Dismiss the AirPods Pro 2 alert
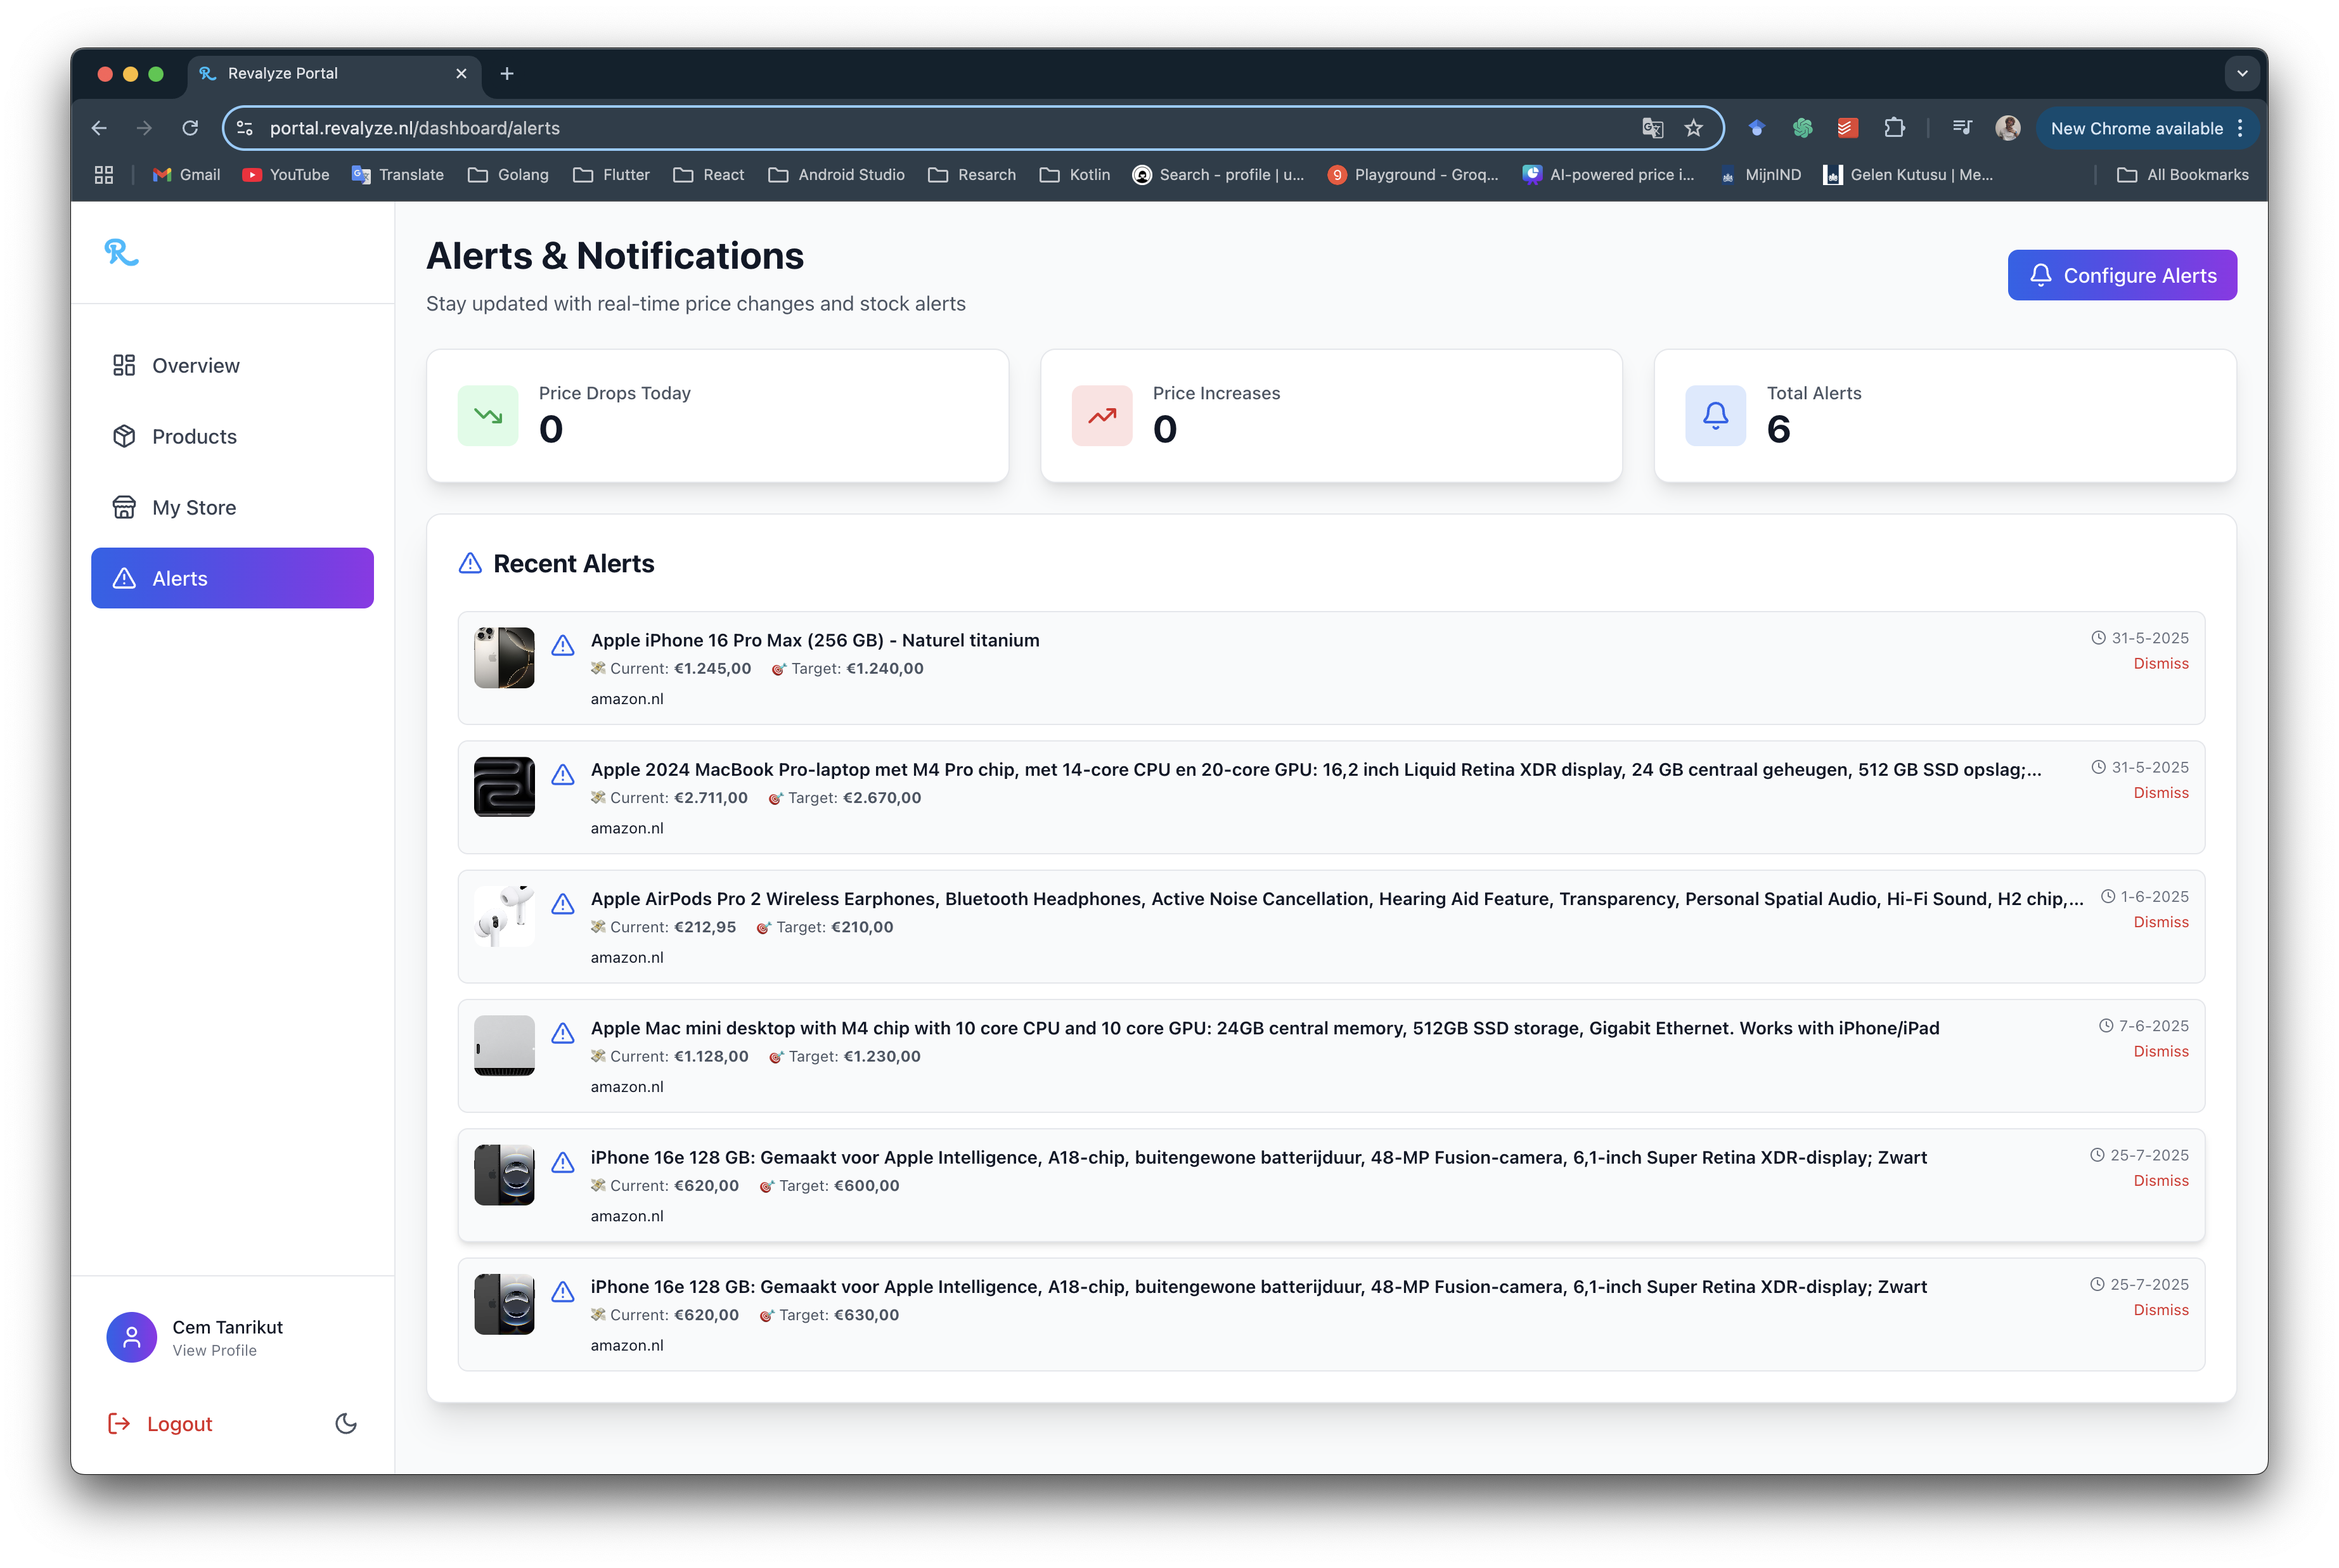Screen dimensions: 2339x1568 2160,922
